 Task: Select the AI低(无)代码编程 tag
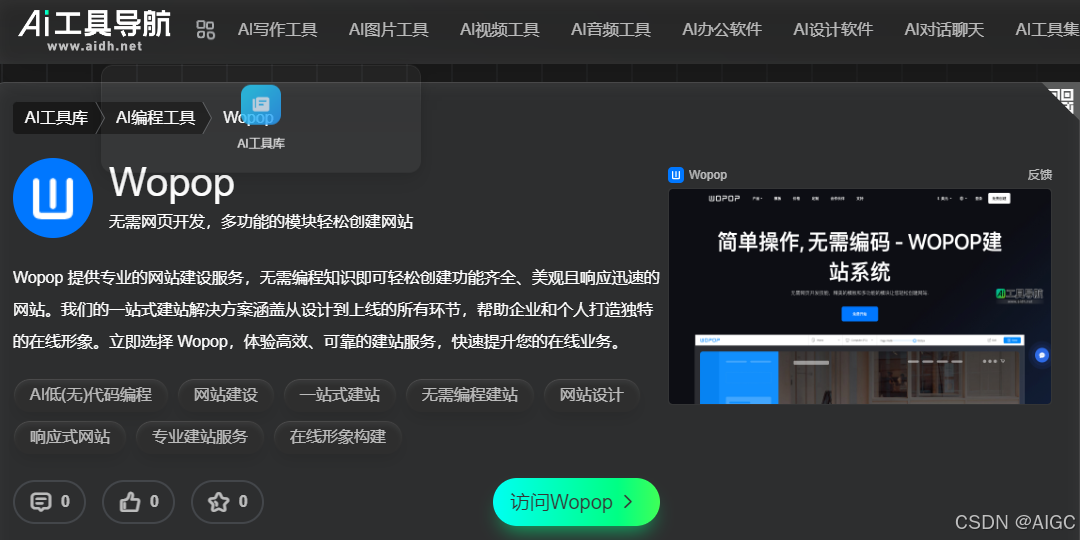[x=91, y=395]
